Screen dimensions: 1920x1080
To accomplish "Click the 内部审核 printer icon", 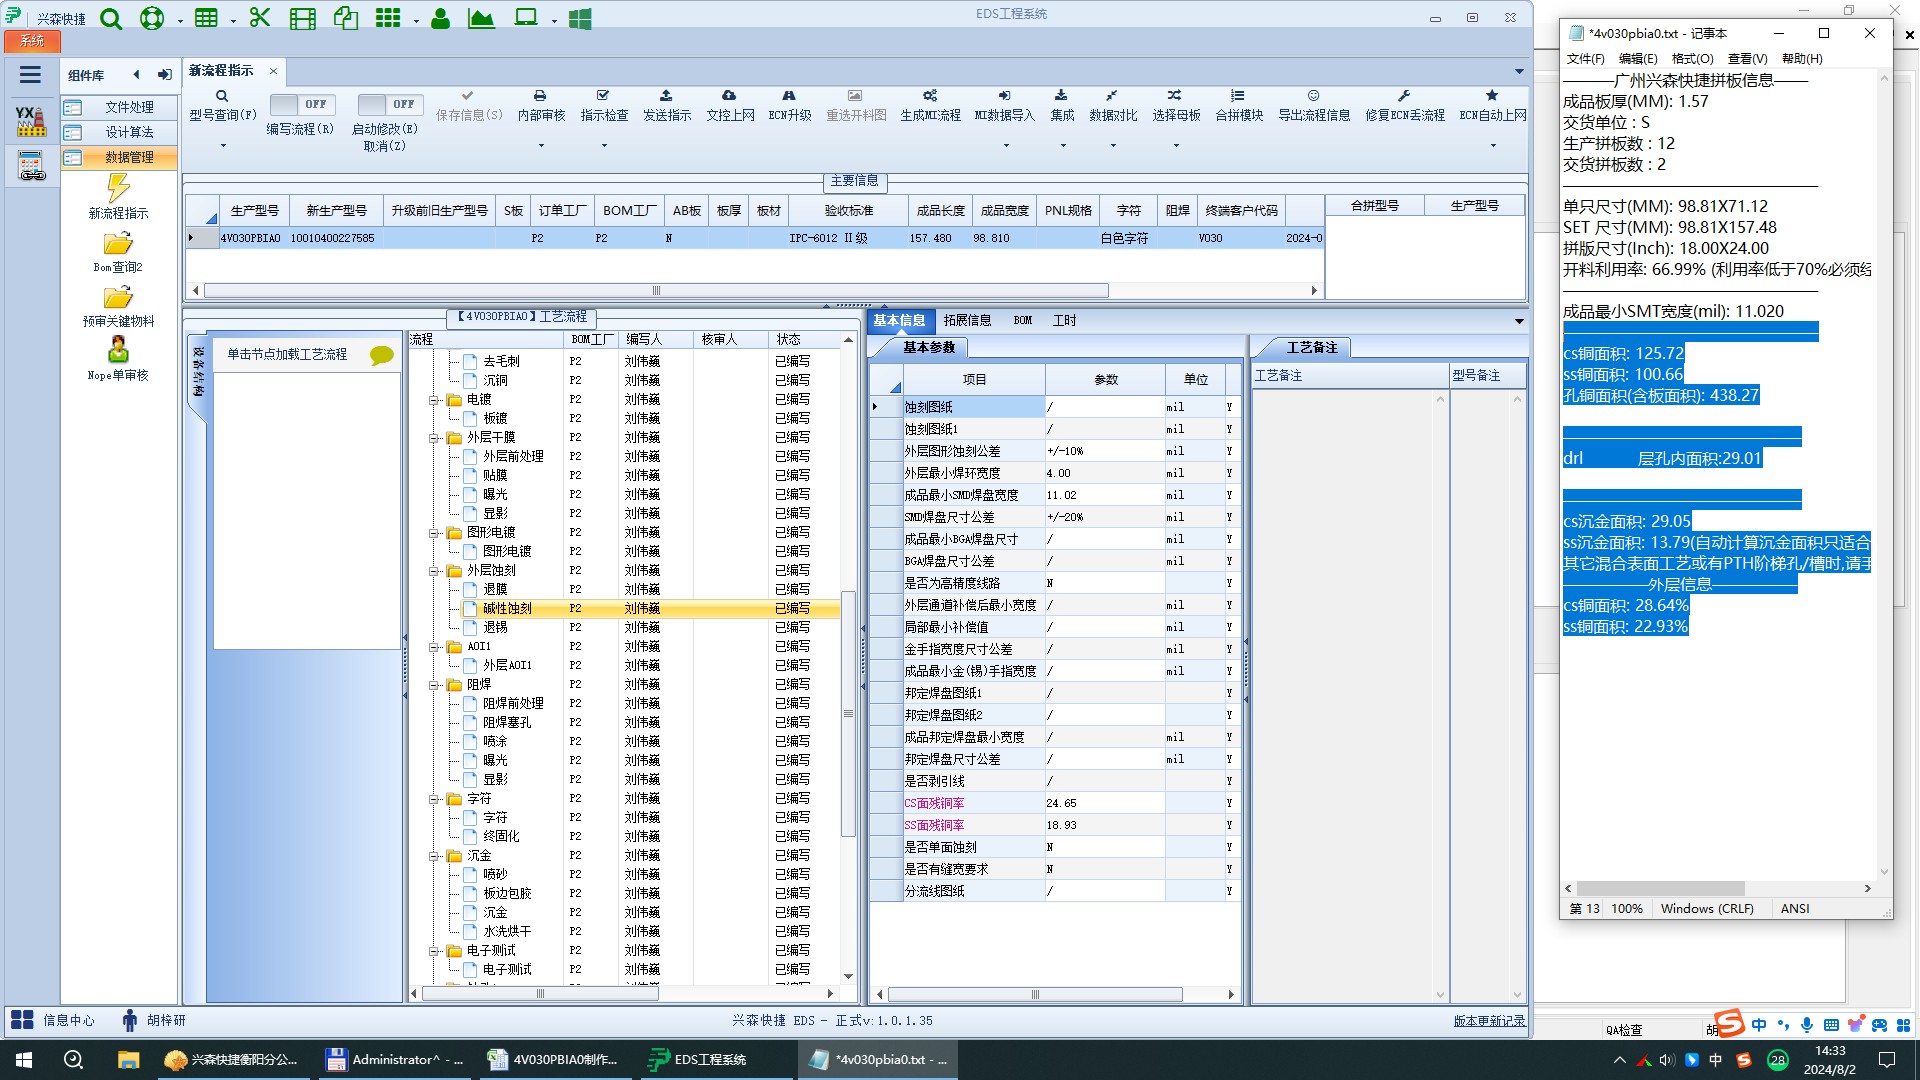I will click(540, 96).
